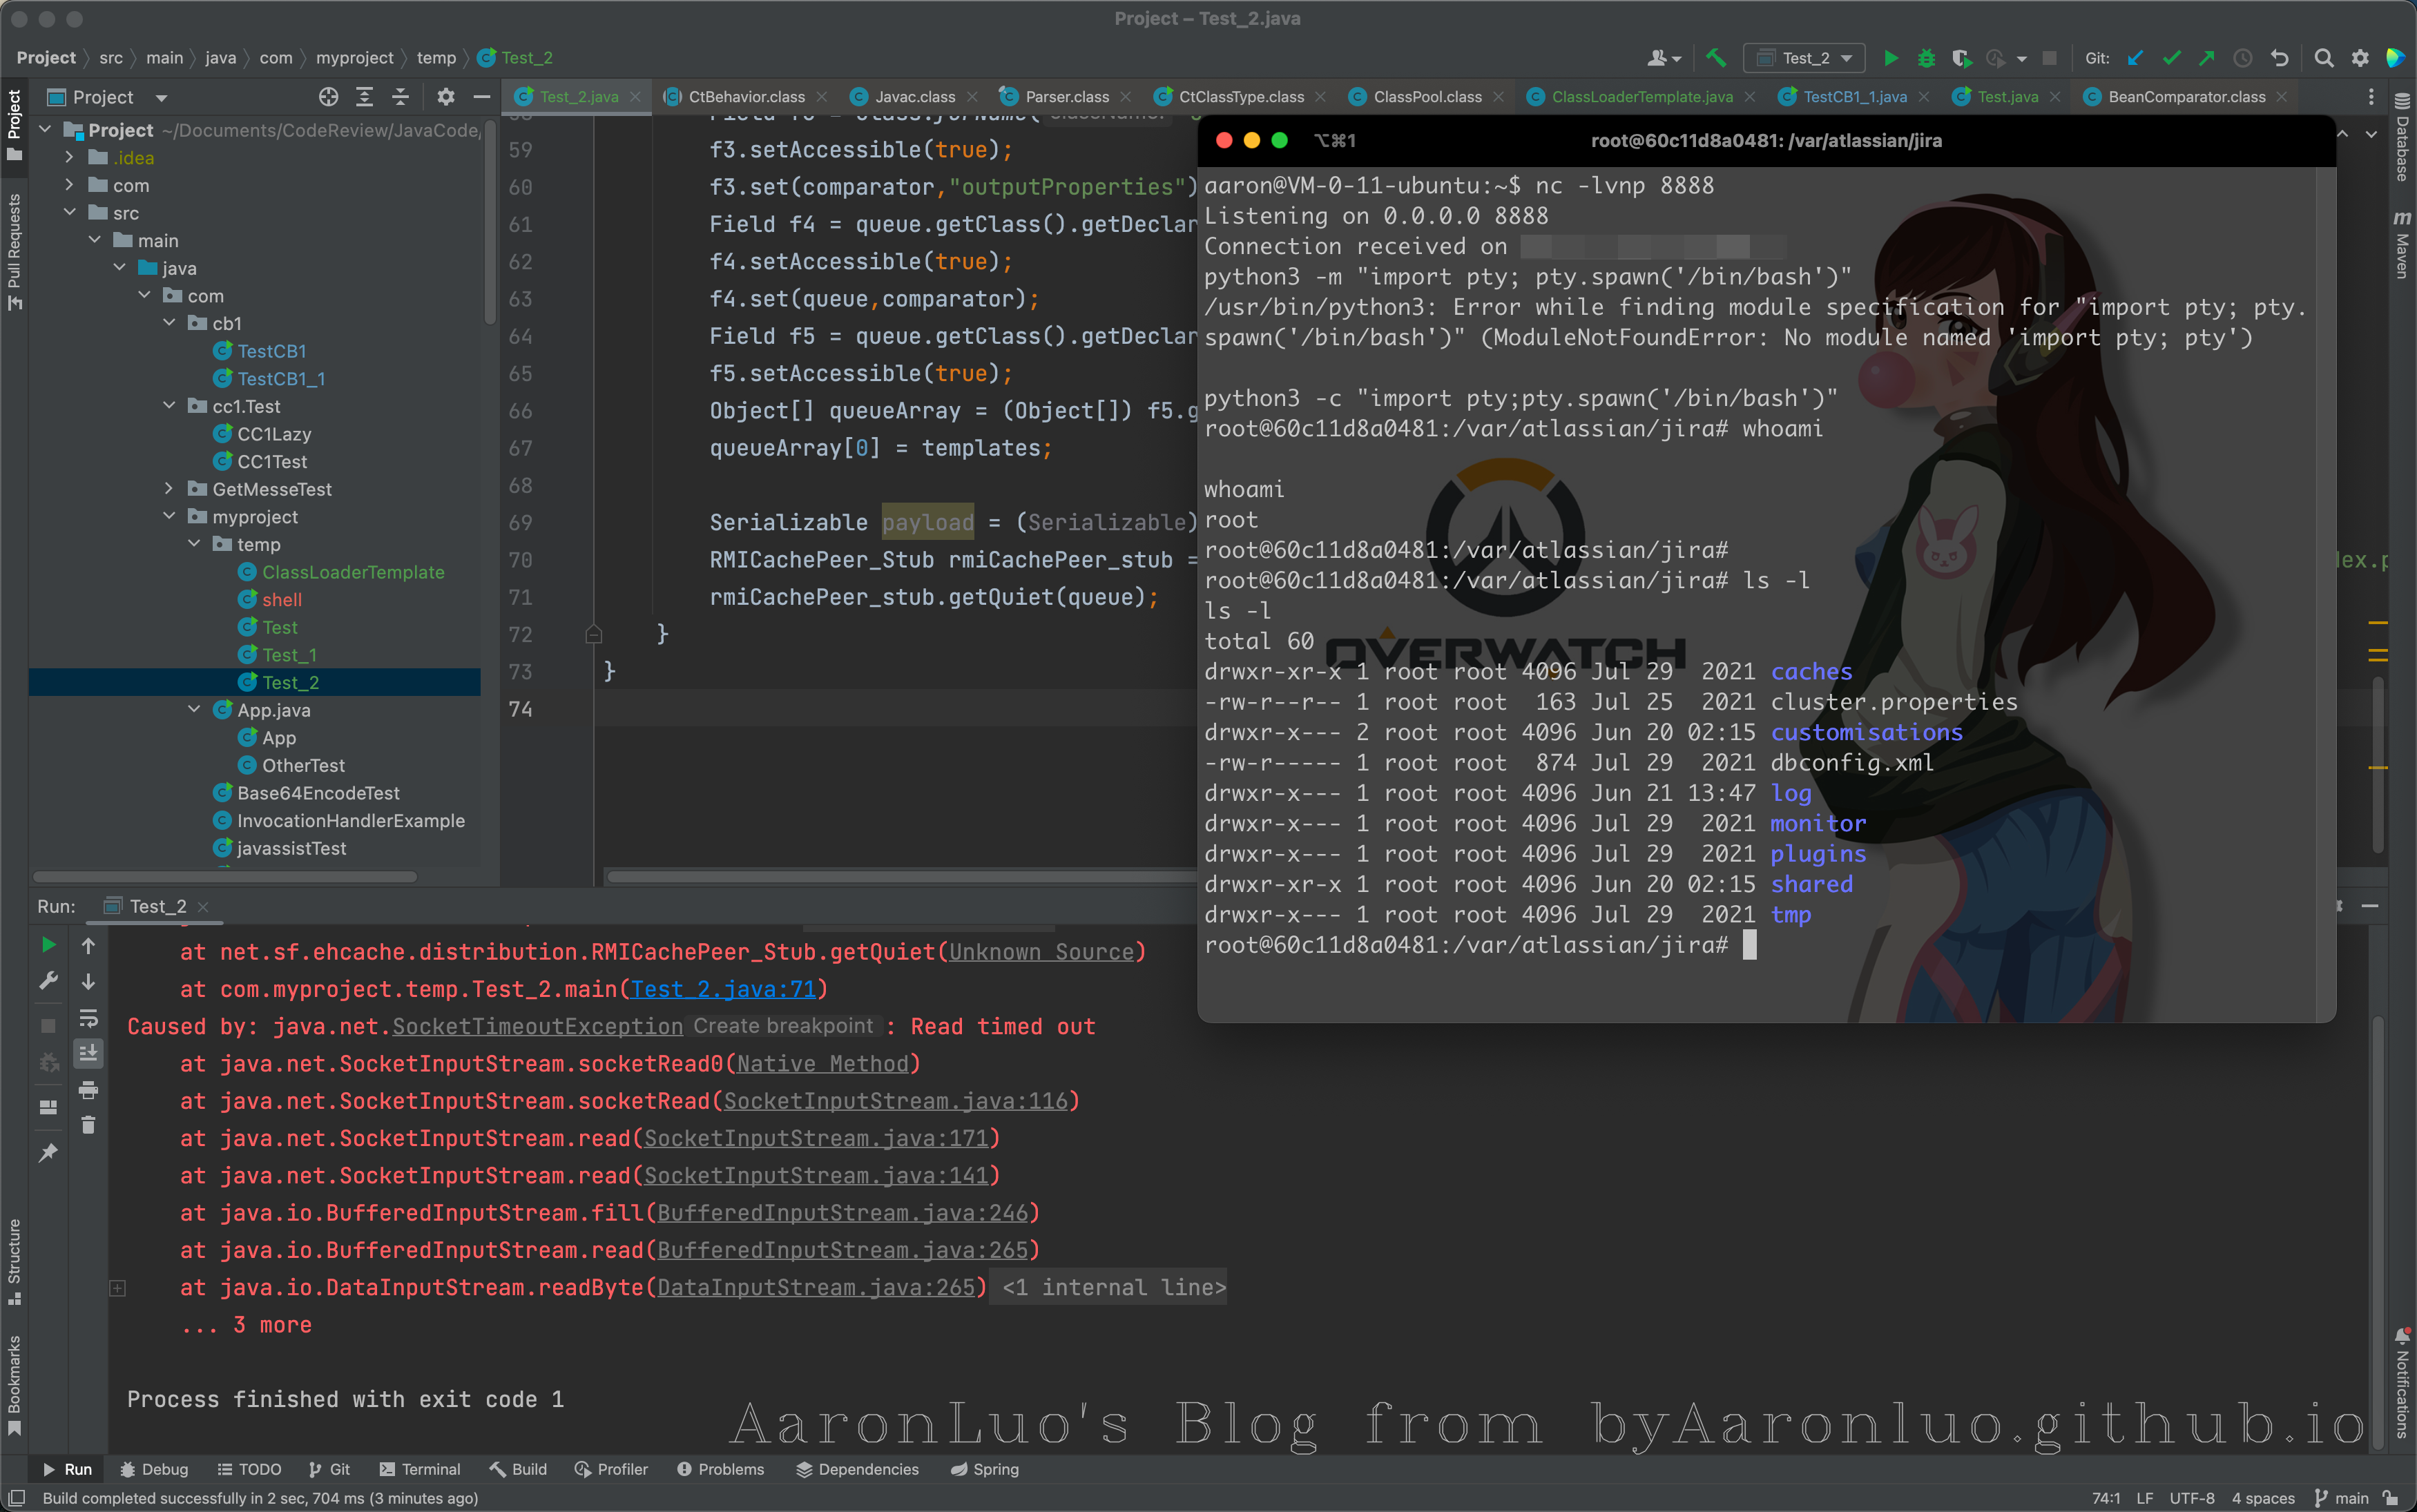Click the Test_2.java:71 stack trace link

tap(723, 989)
